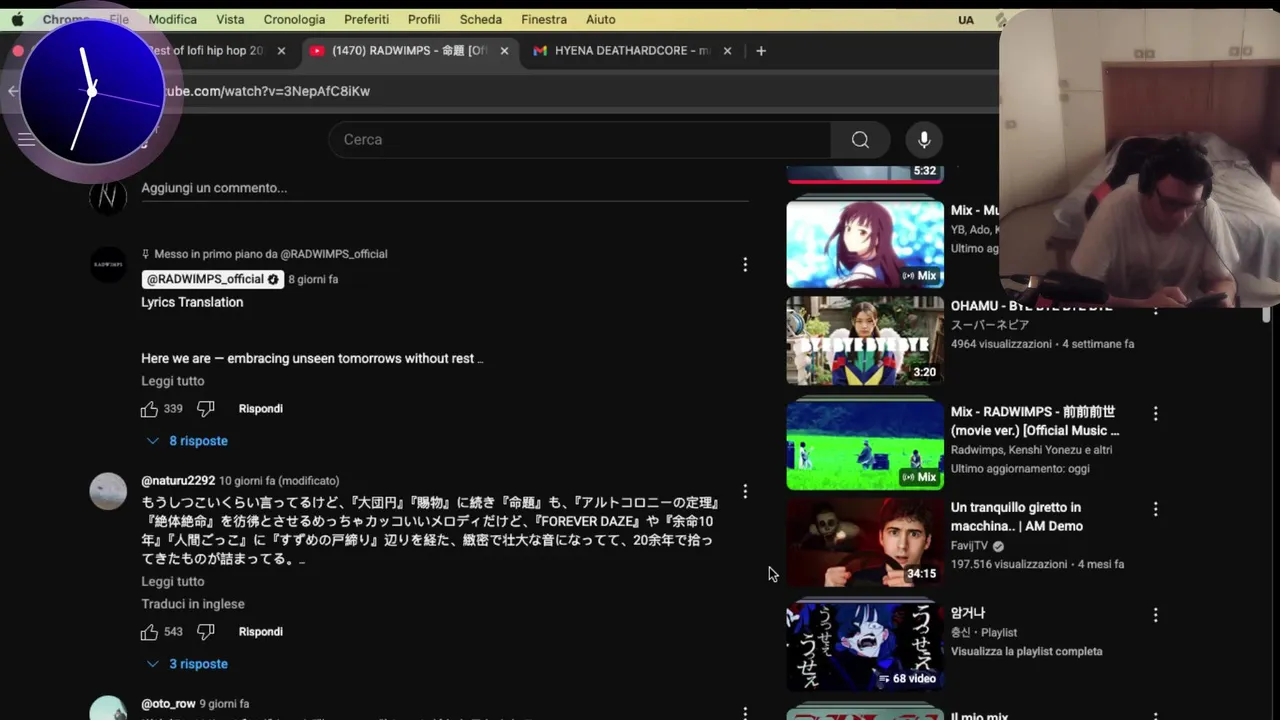Like the RADWIMPS_official pinned comment
The width and height of the screenshot is (1280, 720).
pyautogui.click(x=149, y=409)
